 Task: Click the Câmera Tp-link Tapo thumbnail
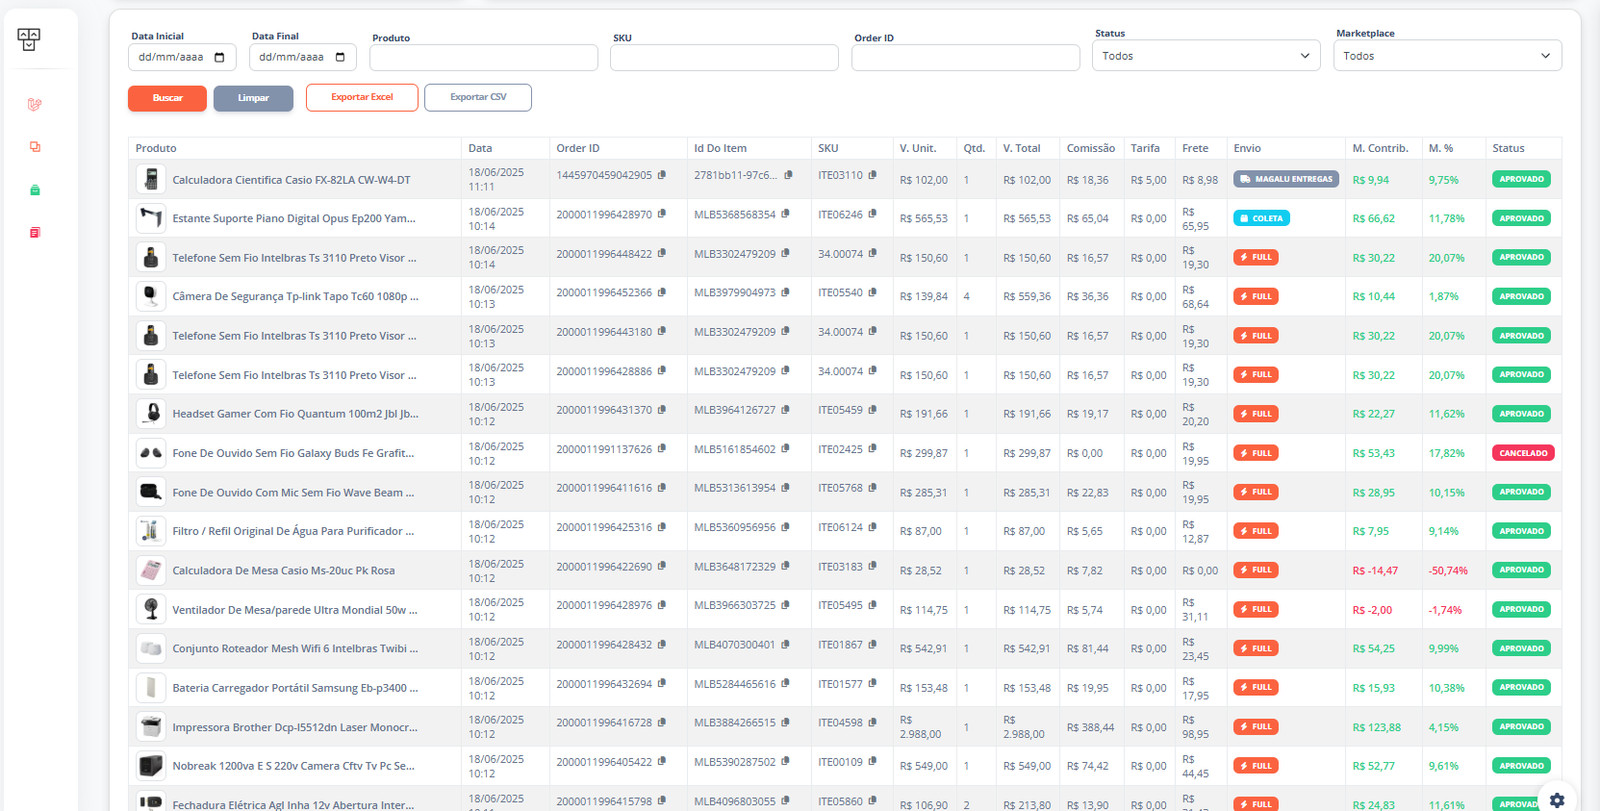151,296
